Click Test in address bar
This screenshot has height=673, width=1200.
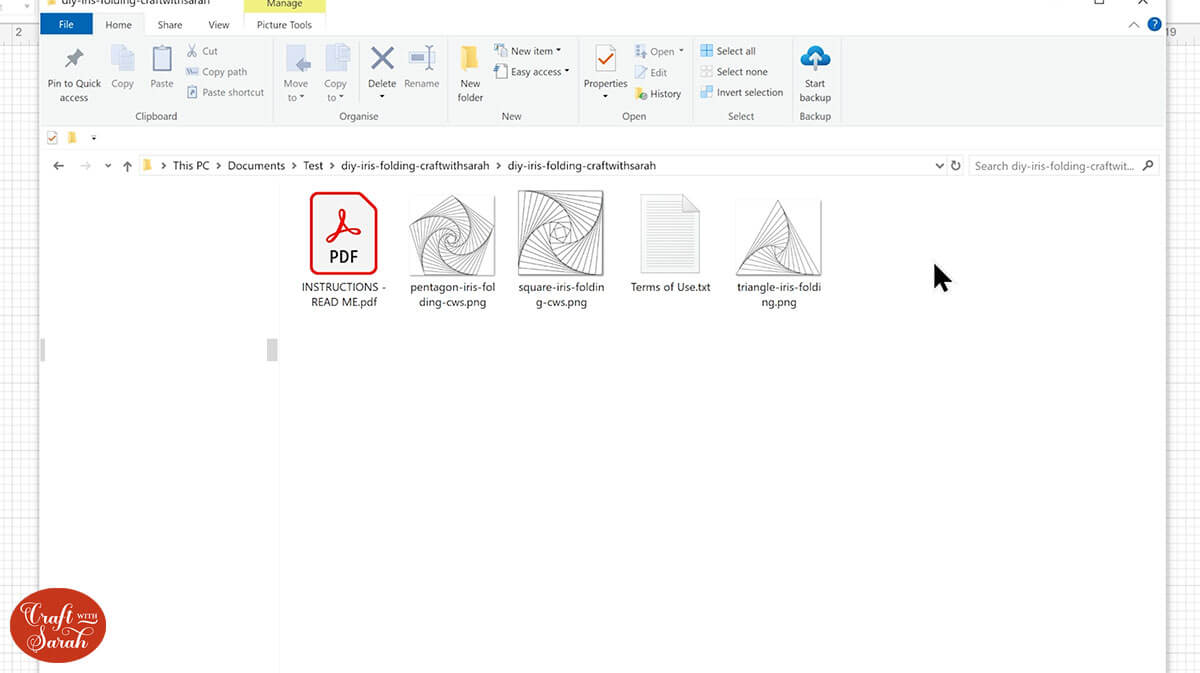coord(313,166)
